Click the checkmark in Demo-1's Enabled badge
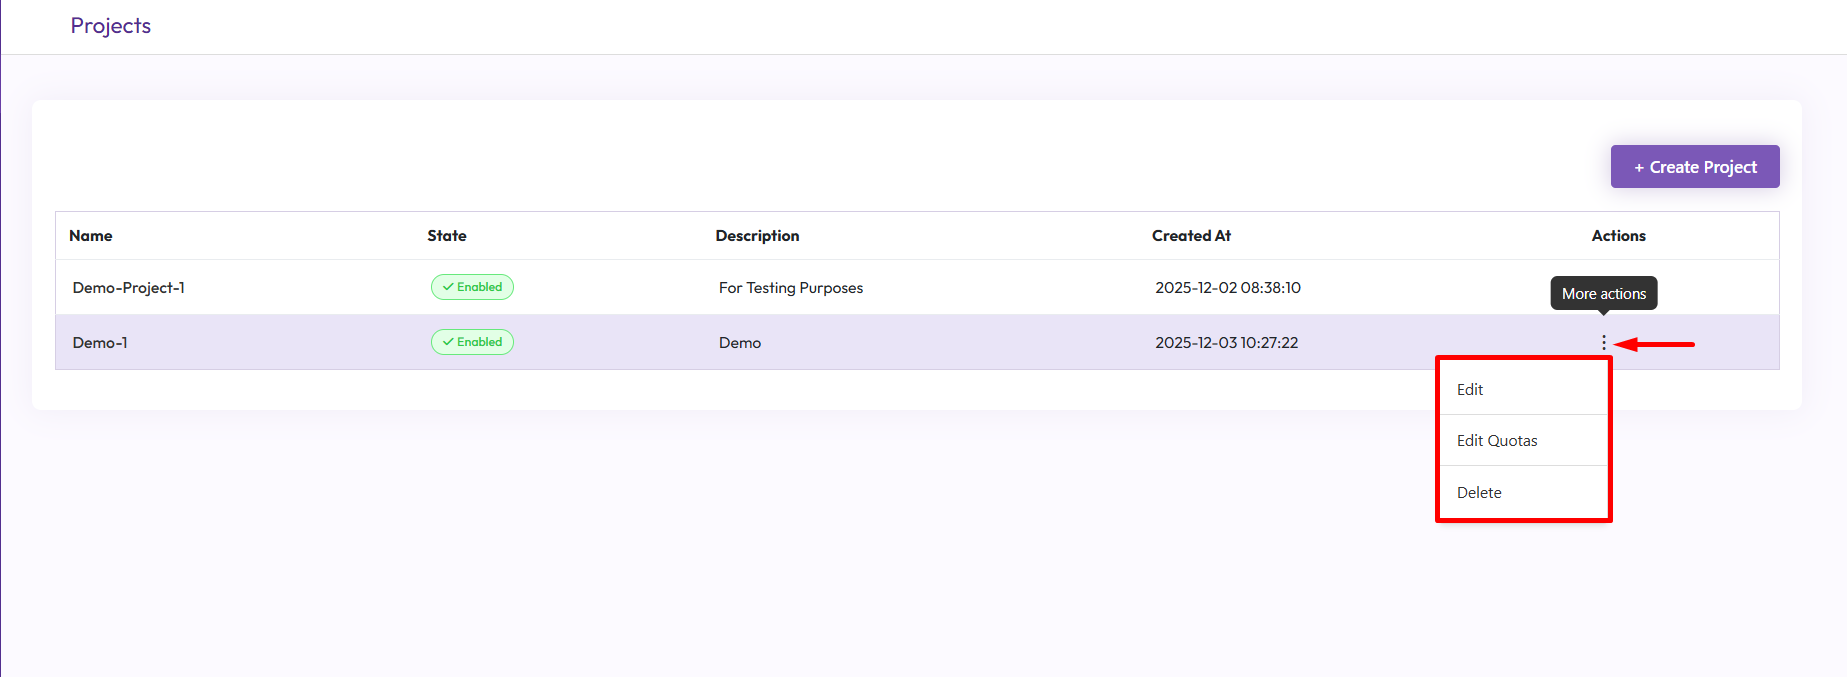Screen dimensions: 1847x677 (448, 342)
